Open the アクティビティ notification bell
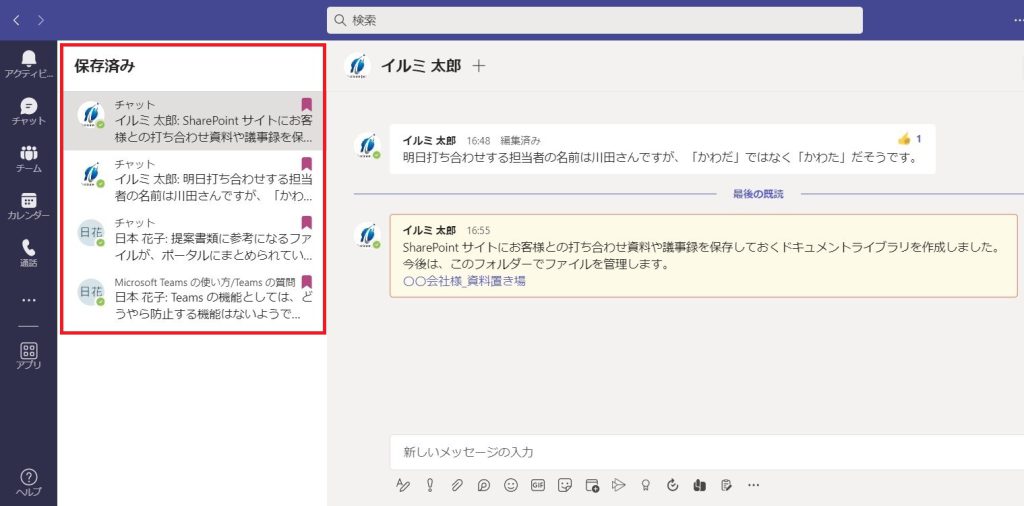Image resolution: width=1024 pixels, height=506 pixels. click(x=29, y=64)
